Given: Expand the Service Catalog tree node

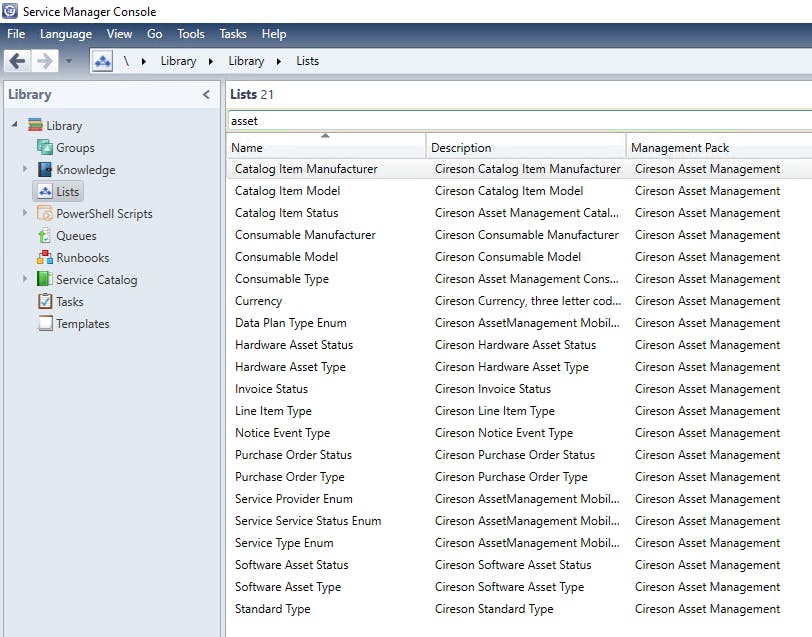Looking at the screenshot, I should (25, 279).
